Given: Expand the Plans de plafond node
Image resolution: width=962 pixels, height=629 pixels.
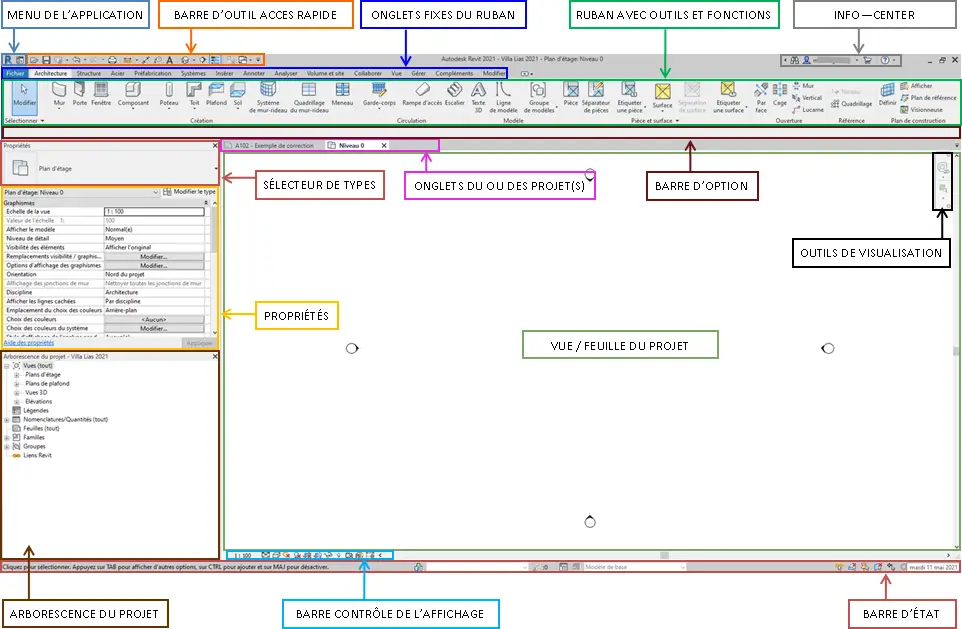Looking at the screenshot, I should point(17,384).
